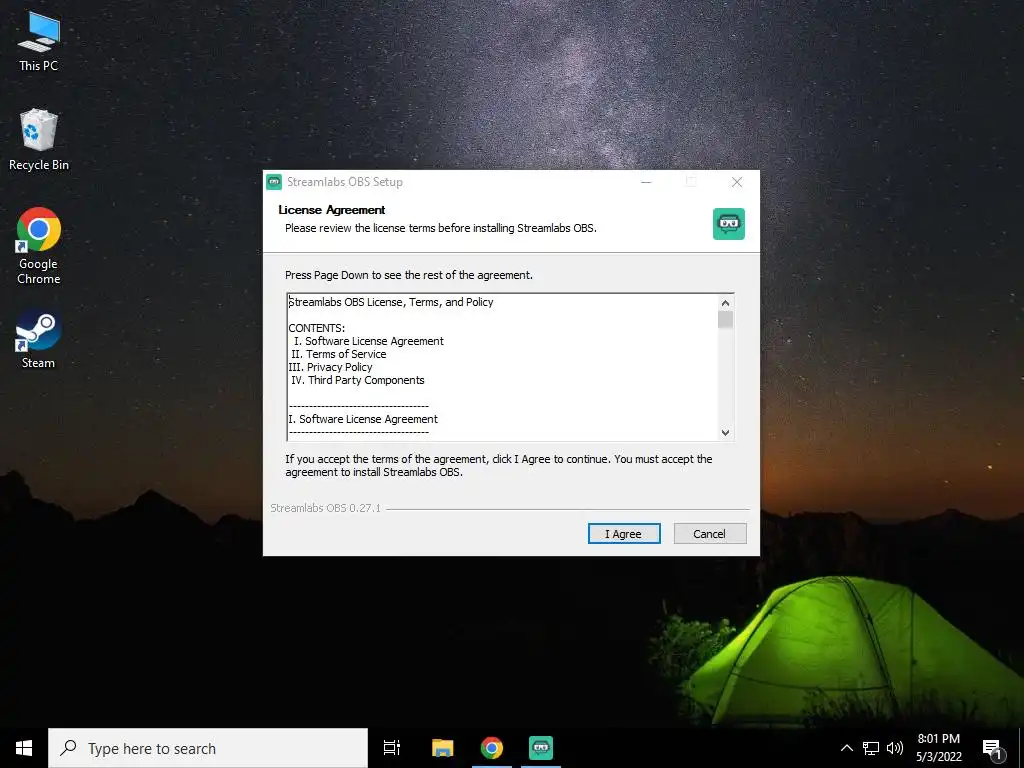The width and height of the screenshot is (1024, 768).
Task: Open This PC desktop icon
Action: 39,42
